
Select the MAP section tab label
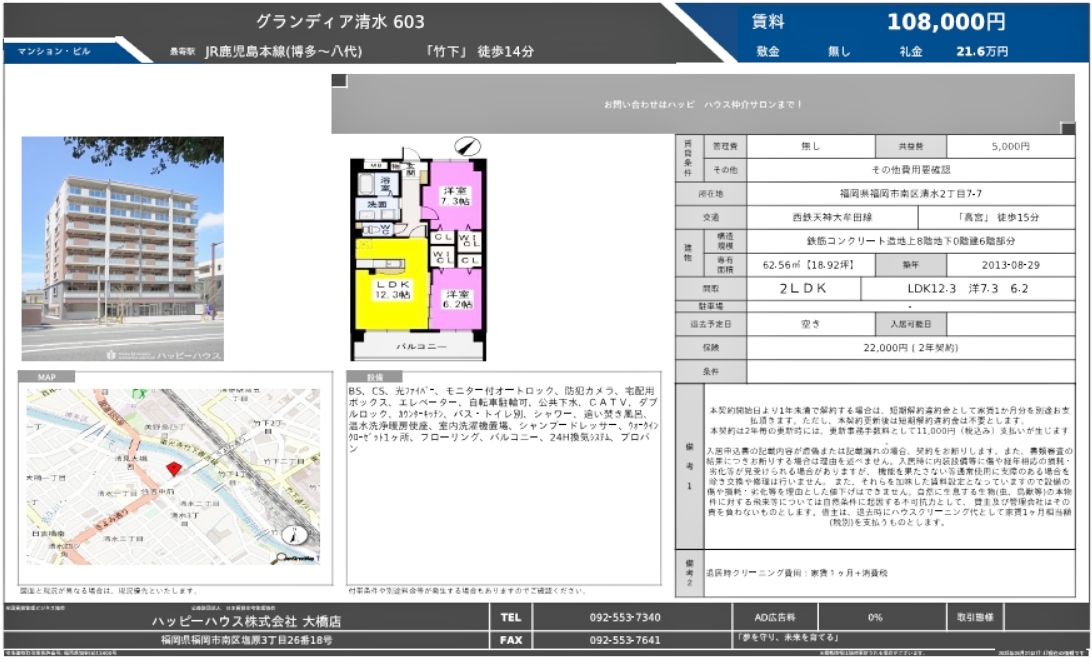(x=47, y=377)
